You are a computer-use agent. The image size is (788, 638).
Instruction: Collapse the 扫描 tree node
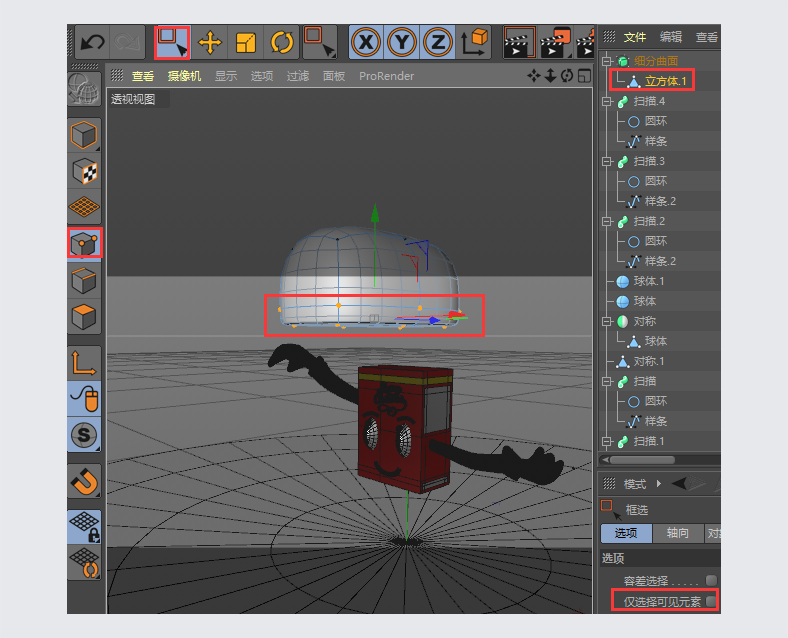(x=607, y=381)
